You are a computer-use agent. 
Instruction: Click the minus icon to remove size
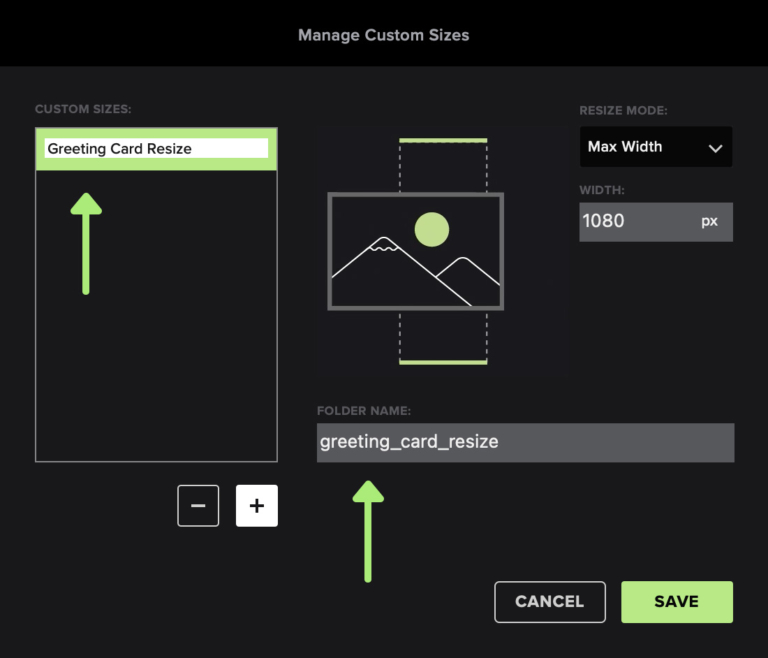point(198,506)
